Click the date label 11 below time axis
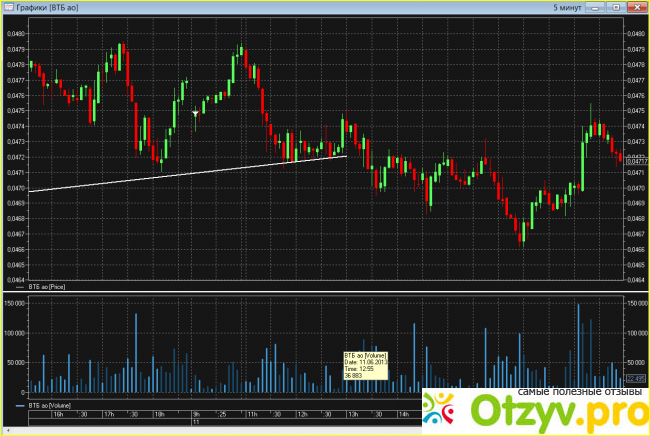Image resolution: width=650 pixels, height=436 pixels. point(197,423)
